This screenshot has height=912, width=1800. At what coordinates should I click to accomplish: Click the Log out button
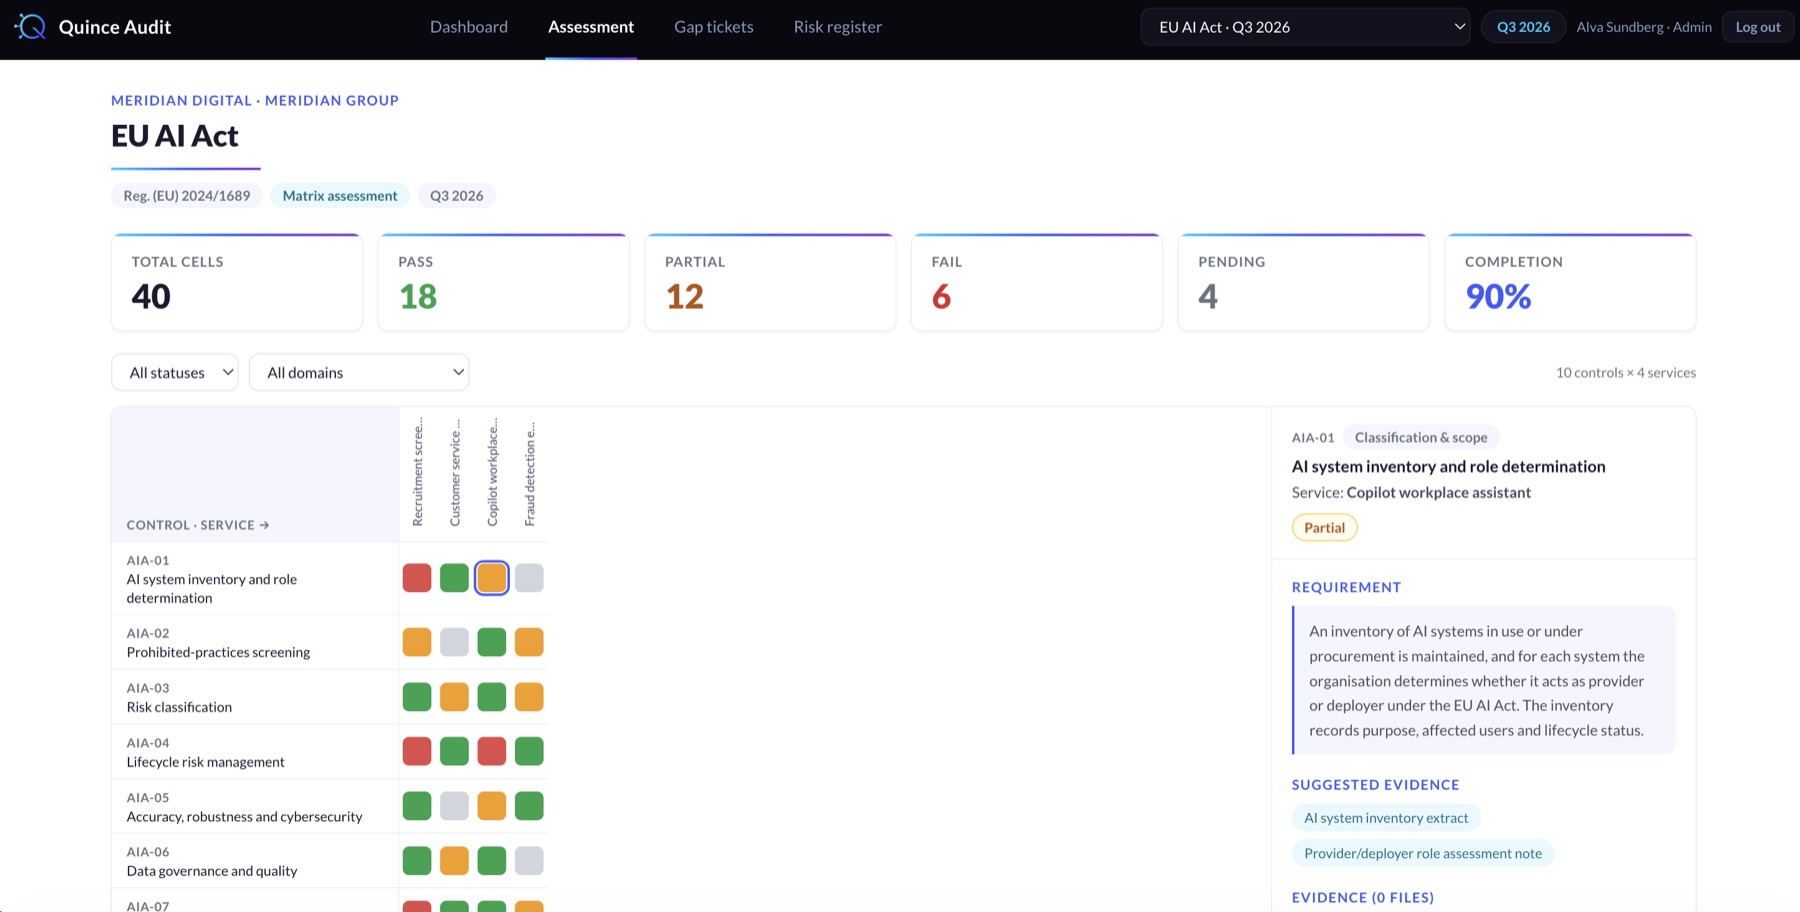[x=1758, y=27]
